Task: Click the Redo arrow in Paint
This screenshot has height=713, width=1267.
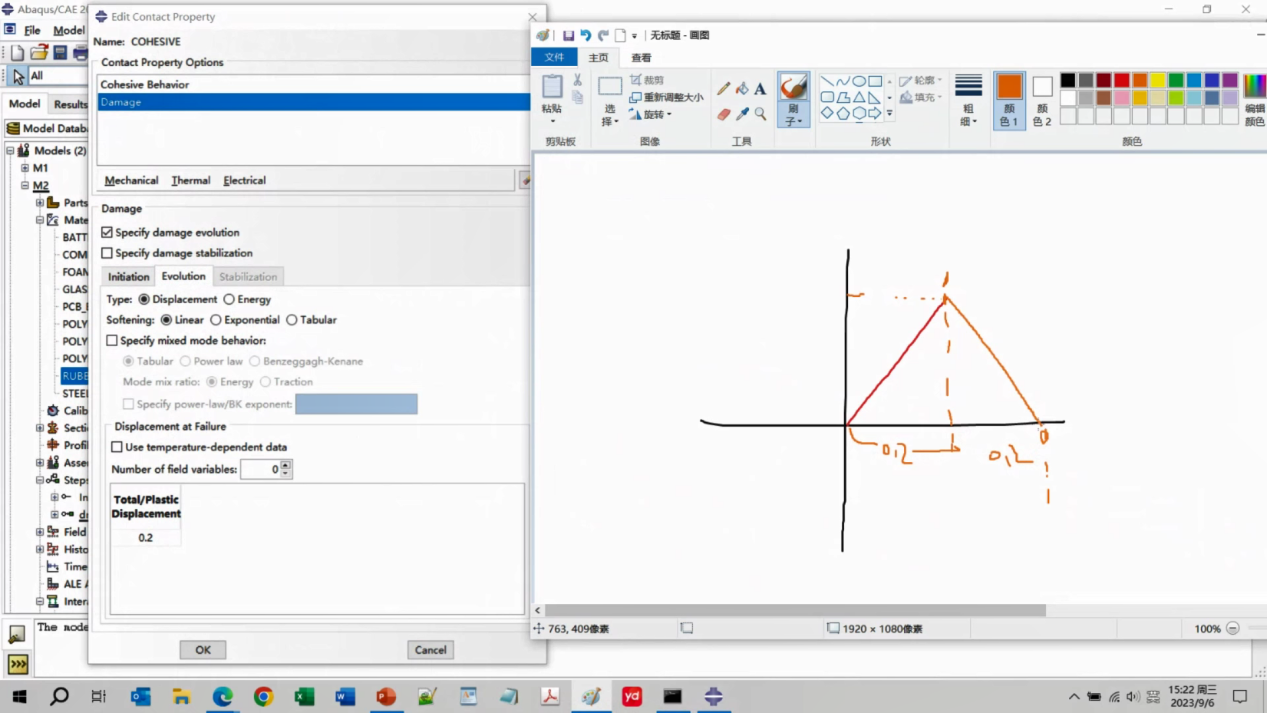Action: pyautogui.click(x=603, y=35)
